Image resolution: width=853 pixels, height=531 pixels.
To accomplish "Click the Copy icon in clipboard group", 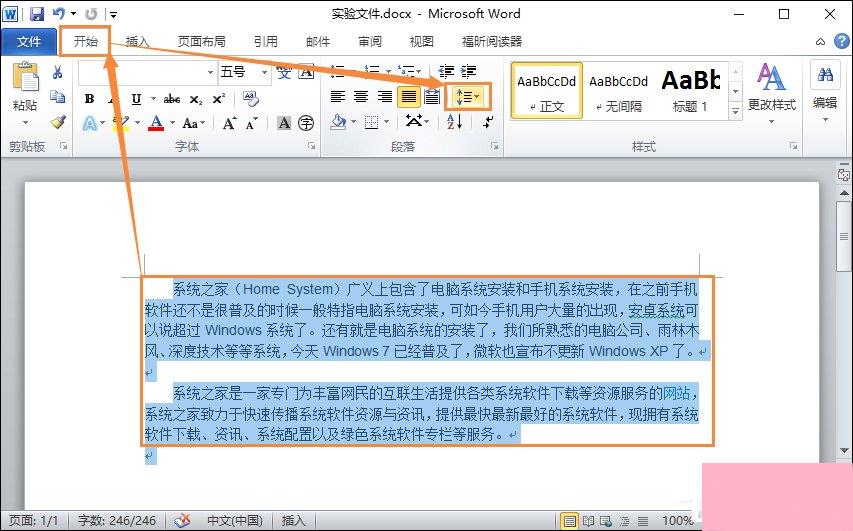I will coord(58,97).
